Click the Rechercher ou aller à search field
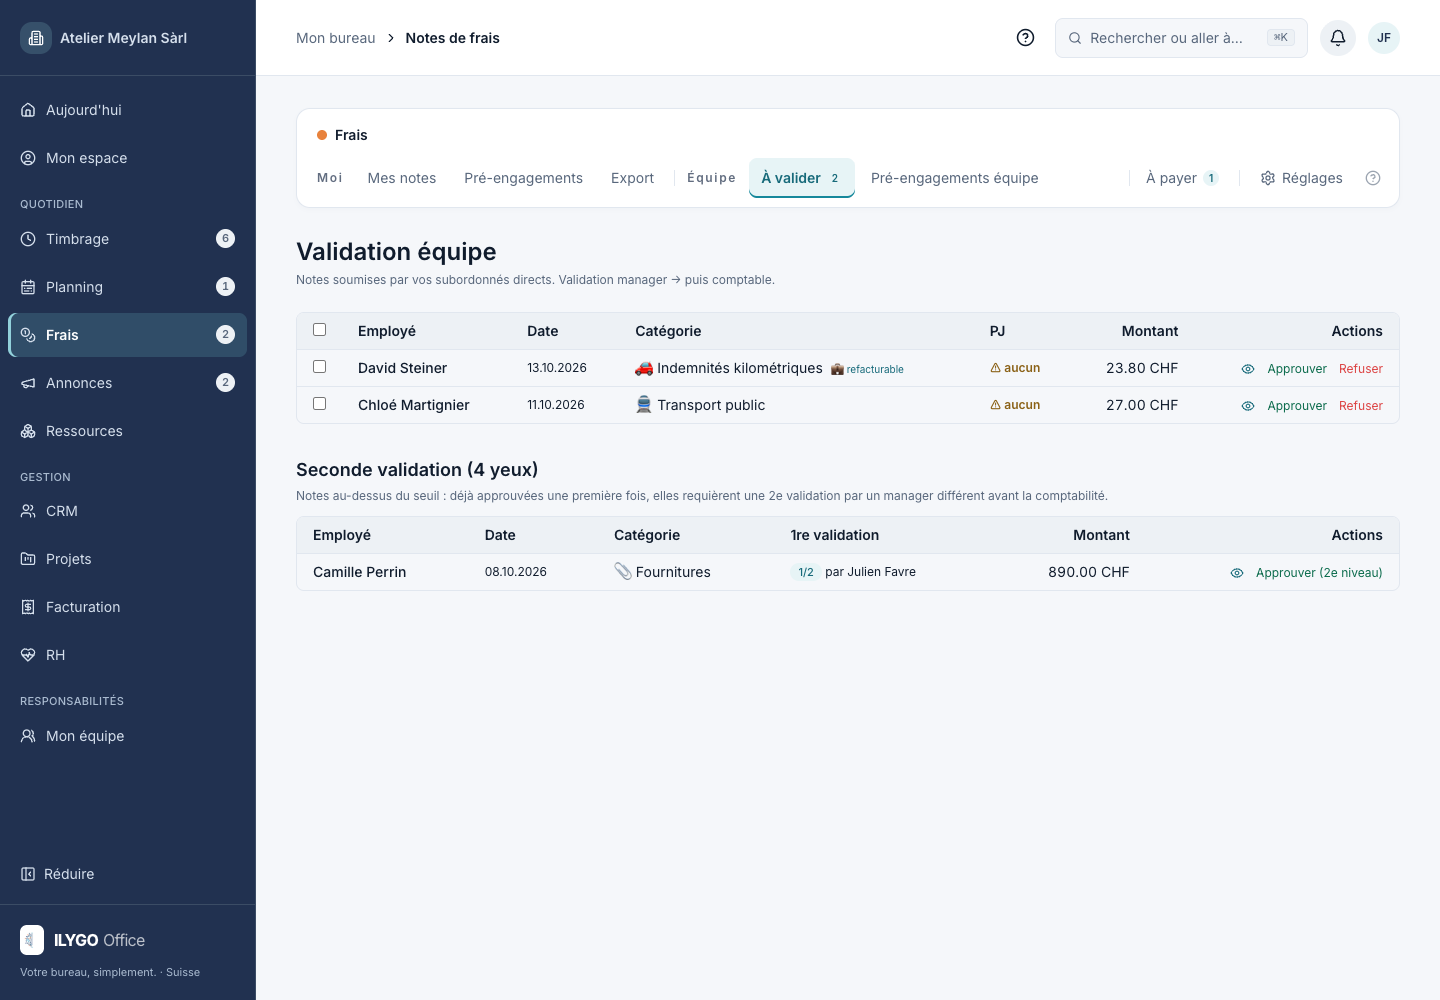This screenshot has height=1000, width=1440. [1181, 38]
